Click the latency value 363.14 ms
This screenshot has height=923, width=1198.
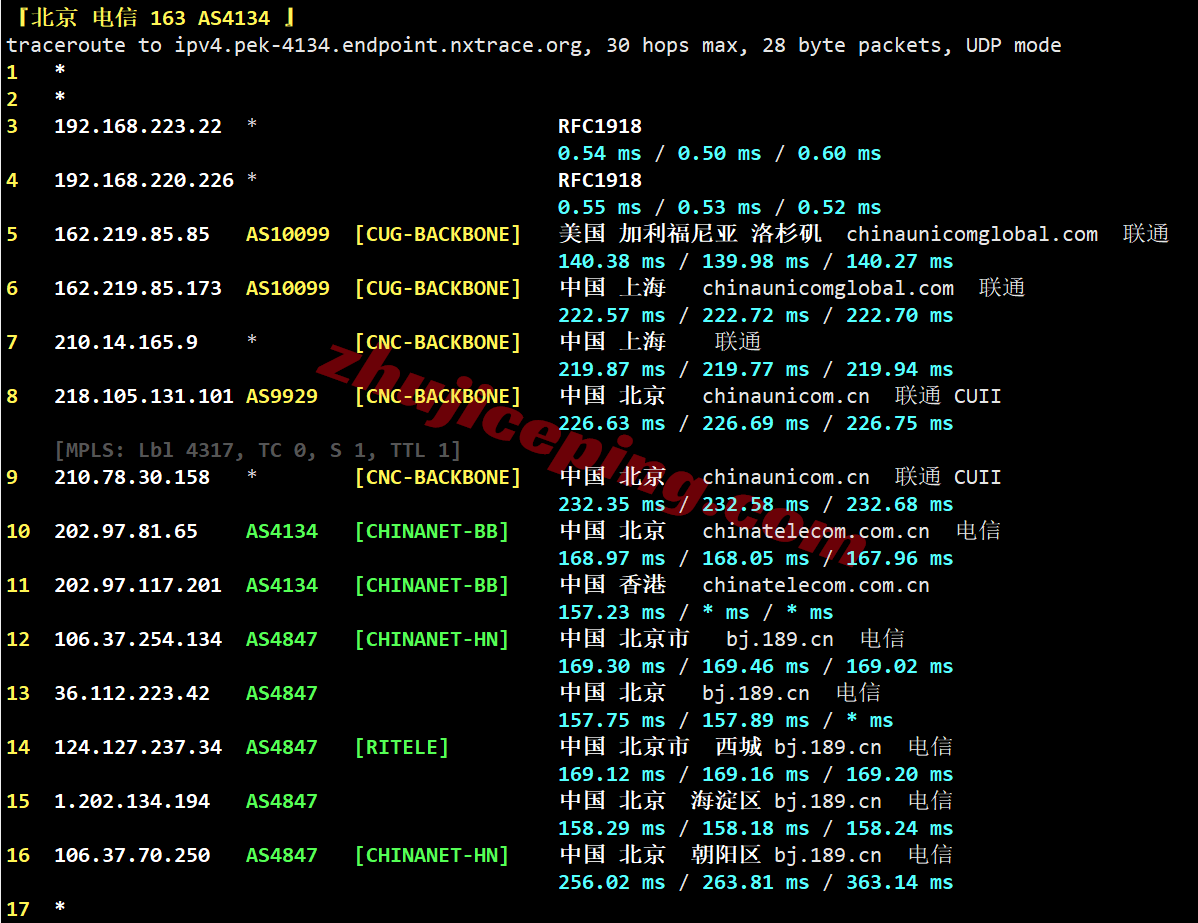(899, 883)
